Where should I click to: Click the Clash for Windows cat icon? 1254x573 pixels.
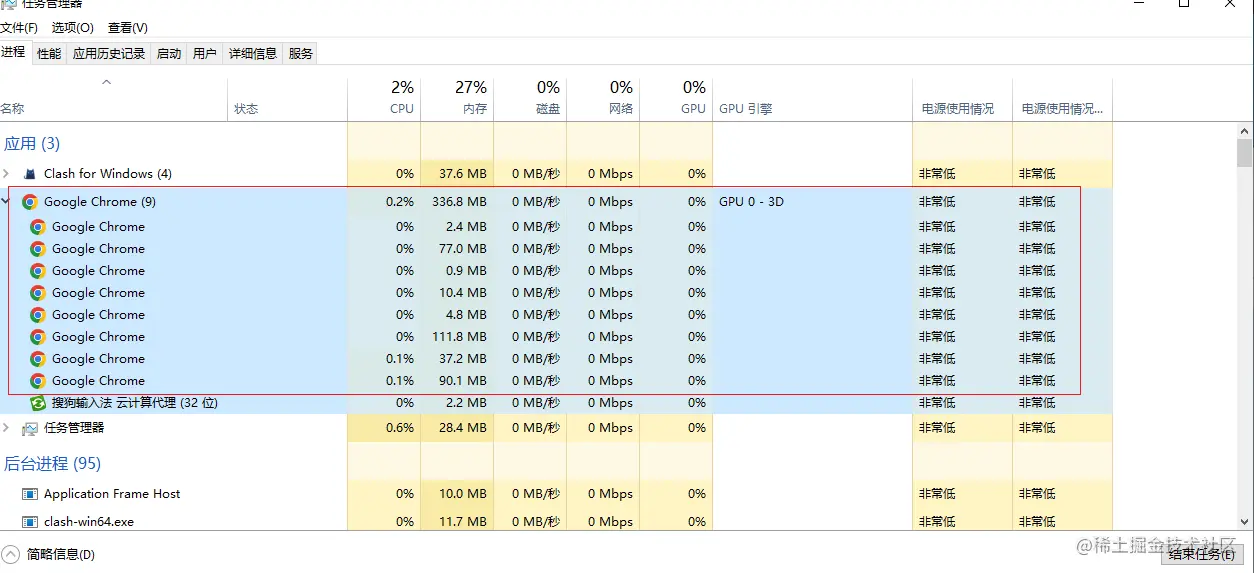coord(30,174)
